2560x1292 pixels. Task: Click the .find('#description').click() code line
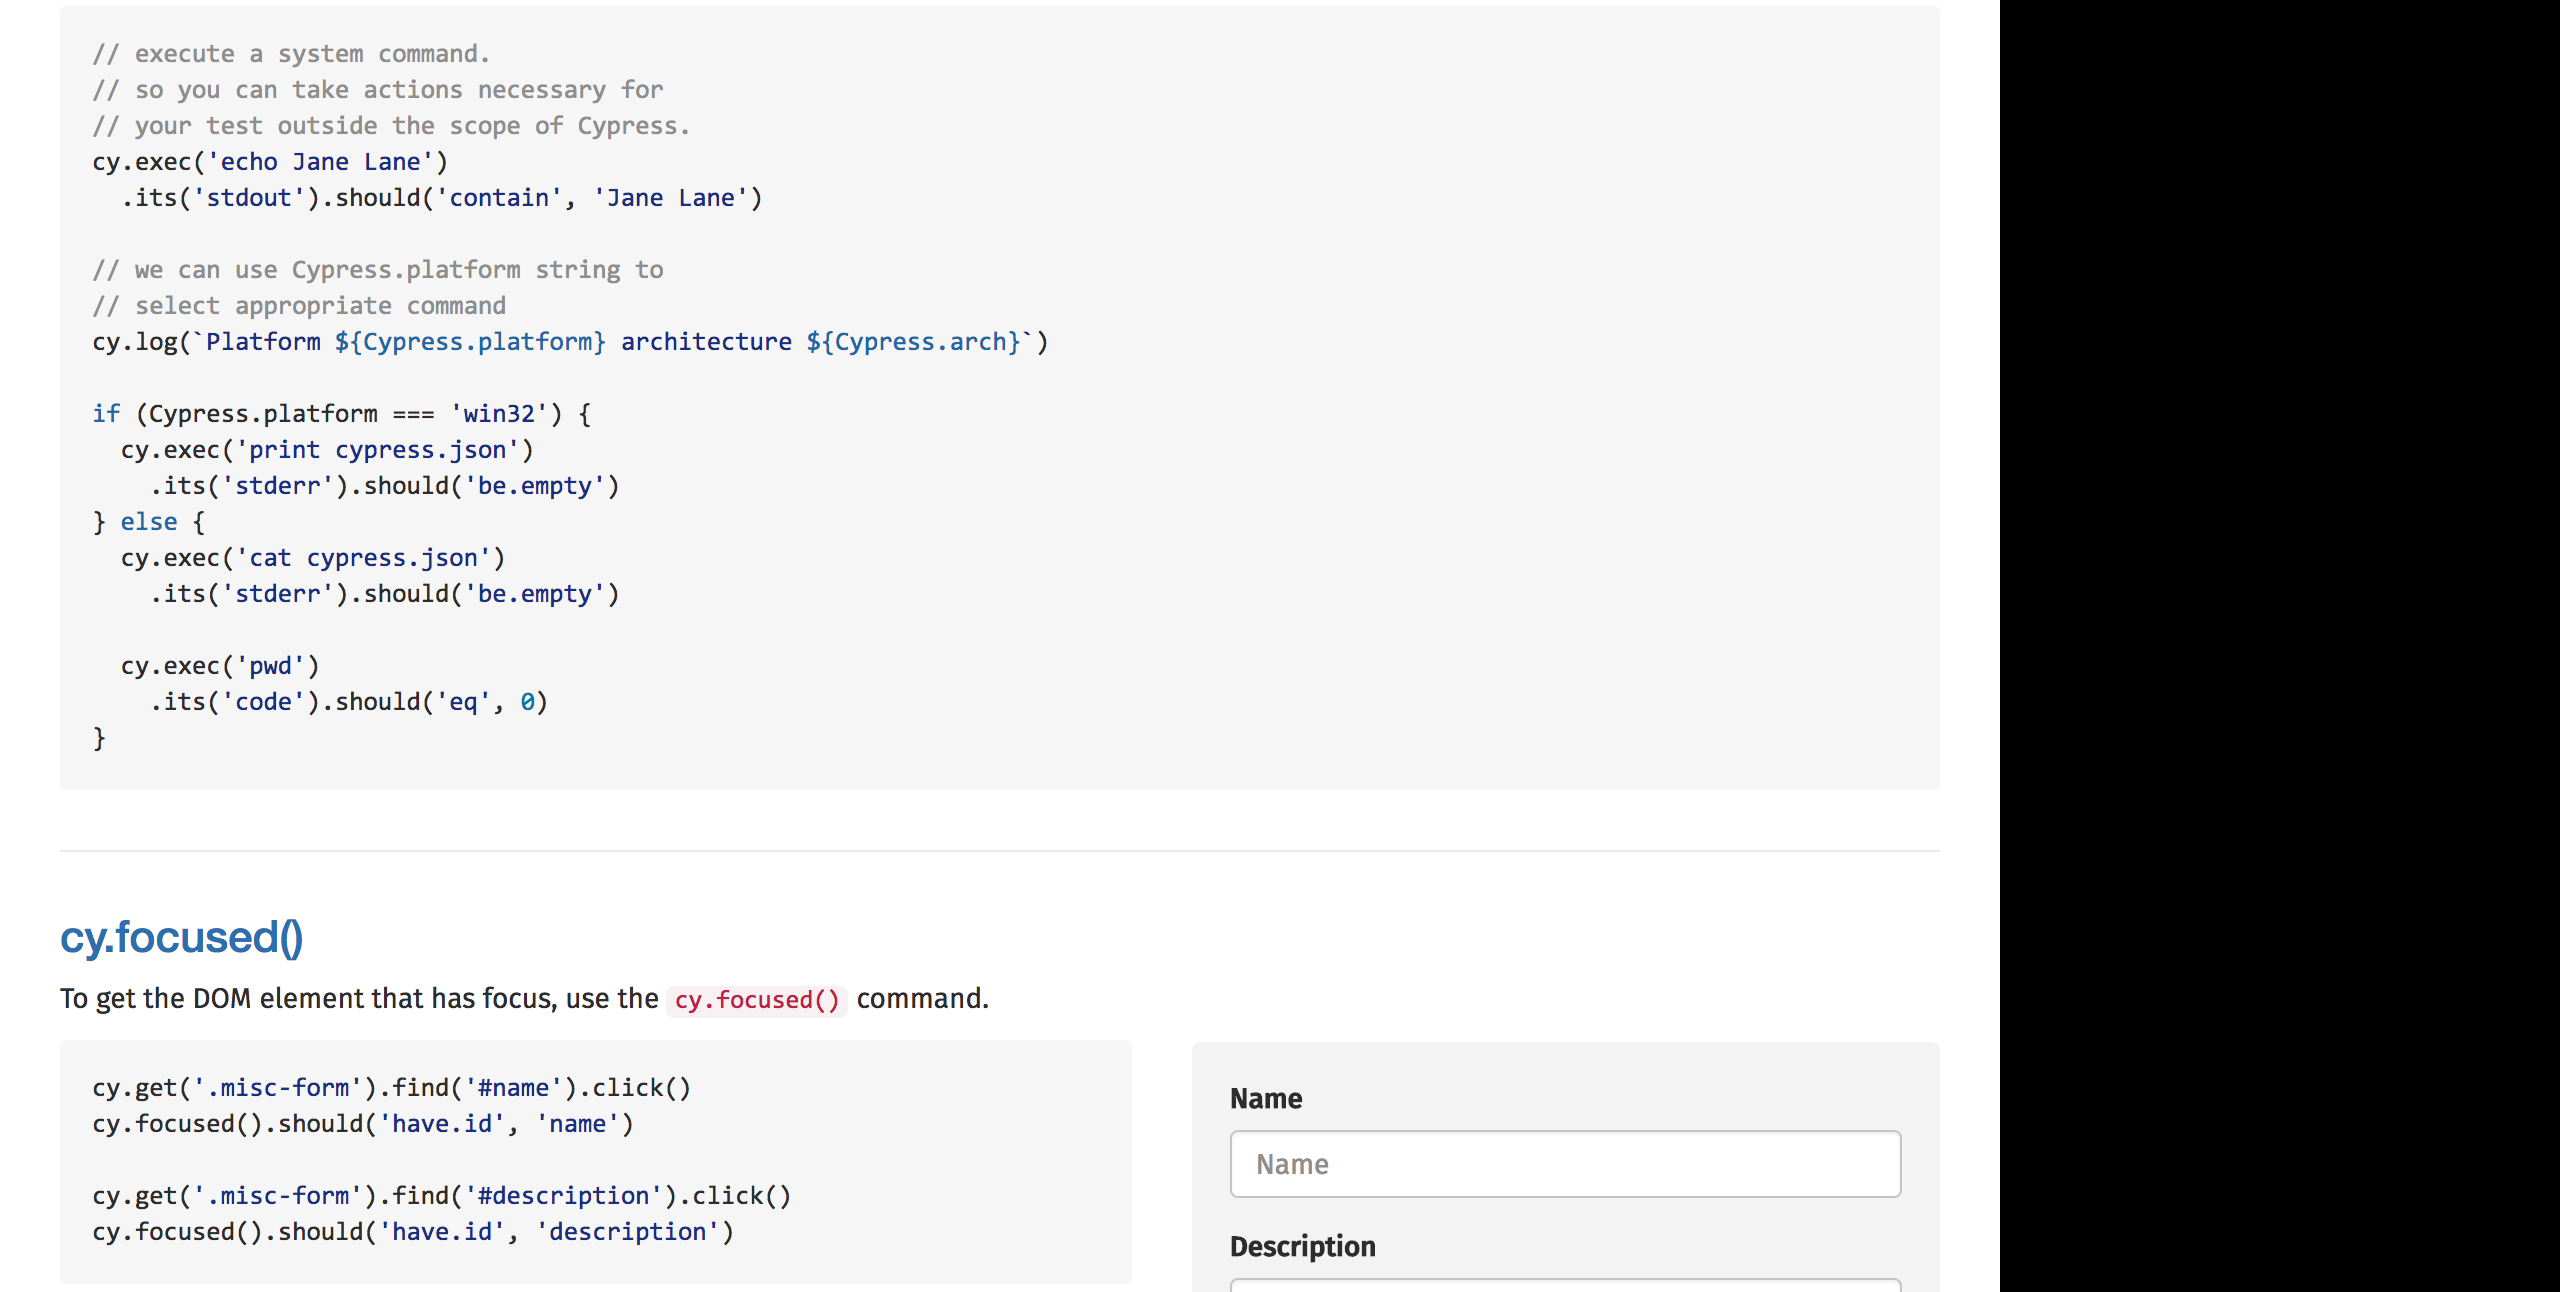click(x=442, y=1196)
